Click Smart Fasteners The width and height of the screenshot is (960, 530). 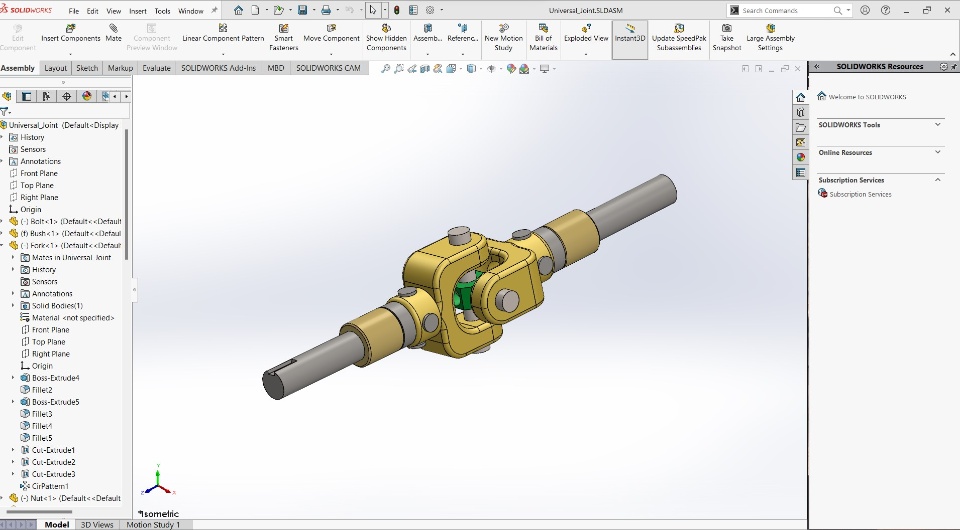click(x=283, y=37)
